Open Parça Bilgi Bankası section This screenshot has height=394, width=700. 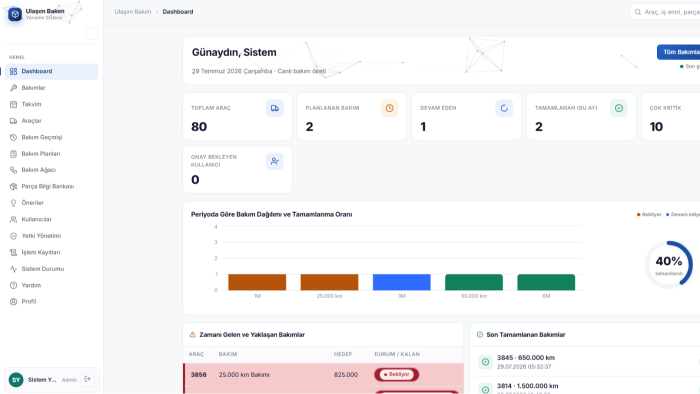pyautogui.click(x=51, y=187)
